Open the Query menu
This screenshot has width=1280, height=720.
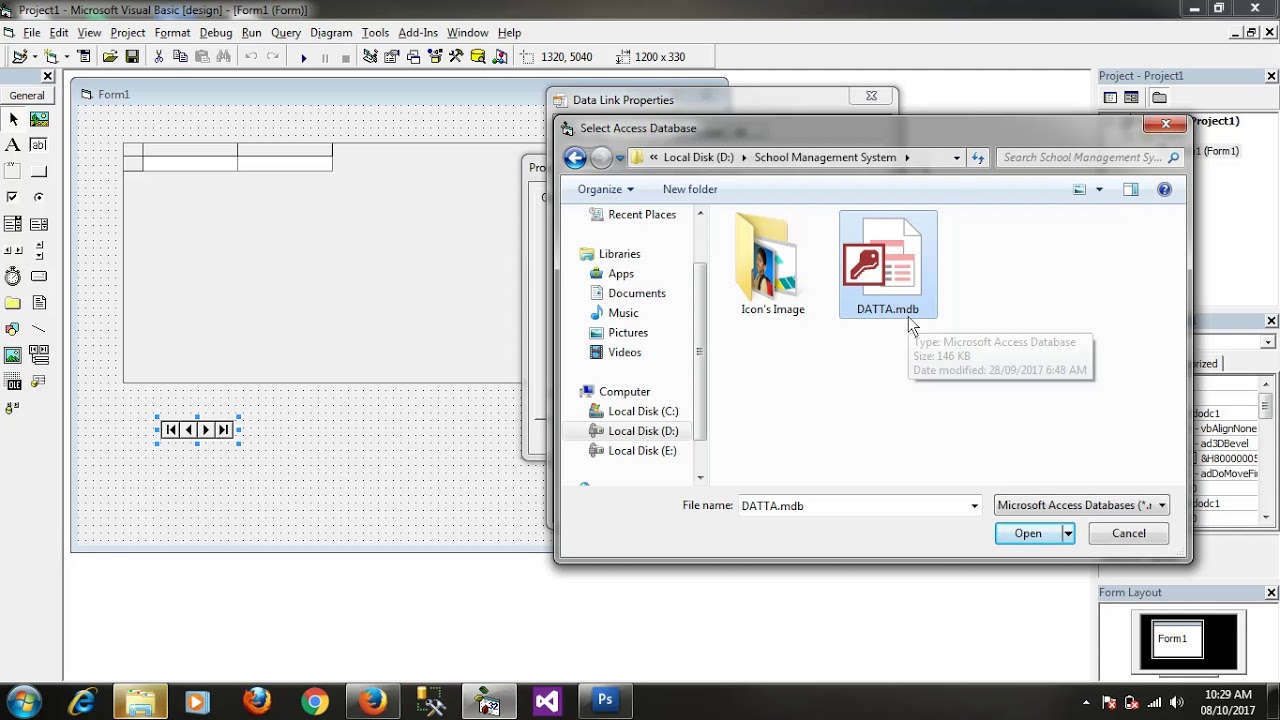point(285,33)
